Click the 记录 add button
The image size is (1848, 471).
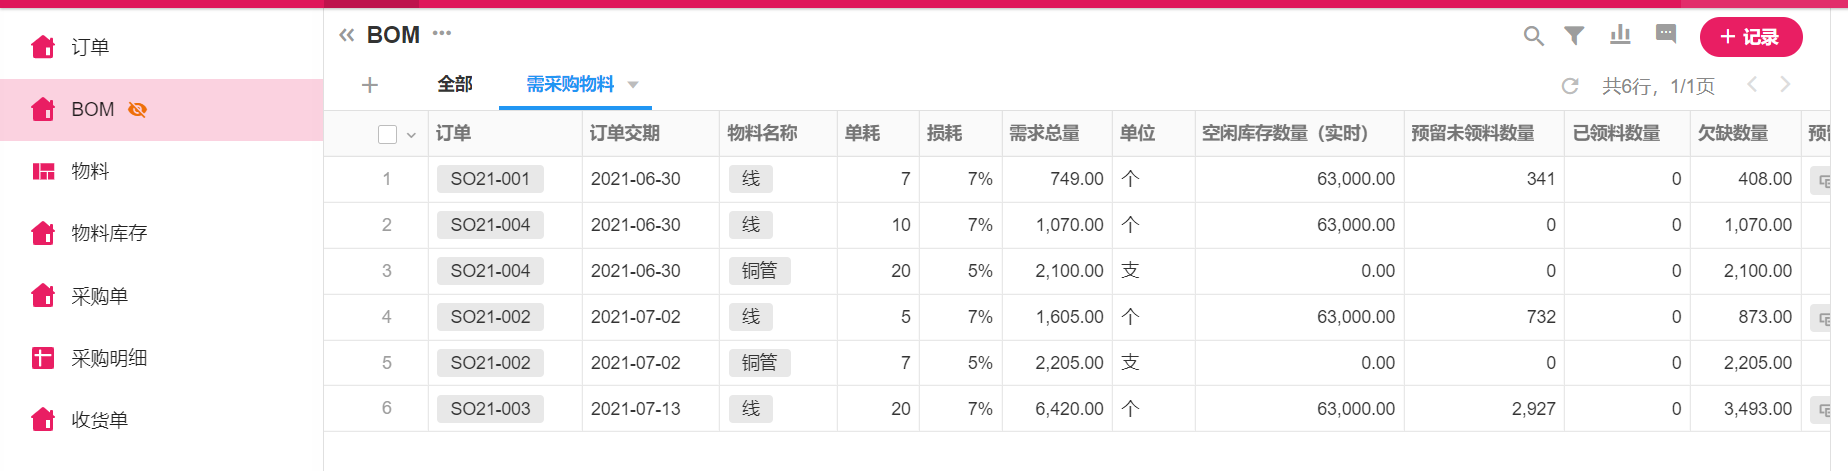click(1750, 37)
